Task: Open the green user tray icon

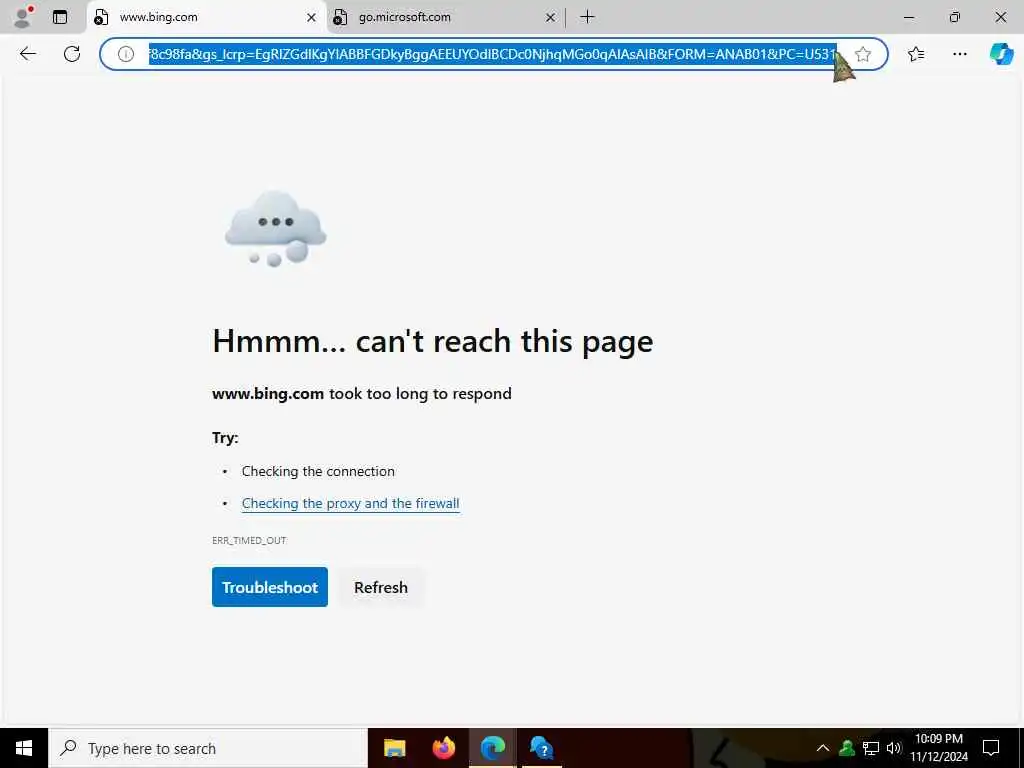Action: 847,748
